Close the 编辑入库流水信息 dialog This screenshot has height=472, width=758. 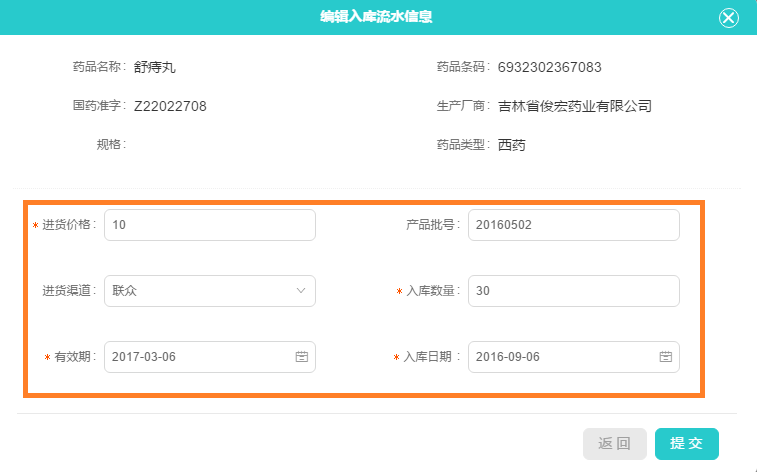pos(729,18)
